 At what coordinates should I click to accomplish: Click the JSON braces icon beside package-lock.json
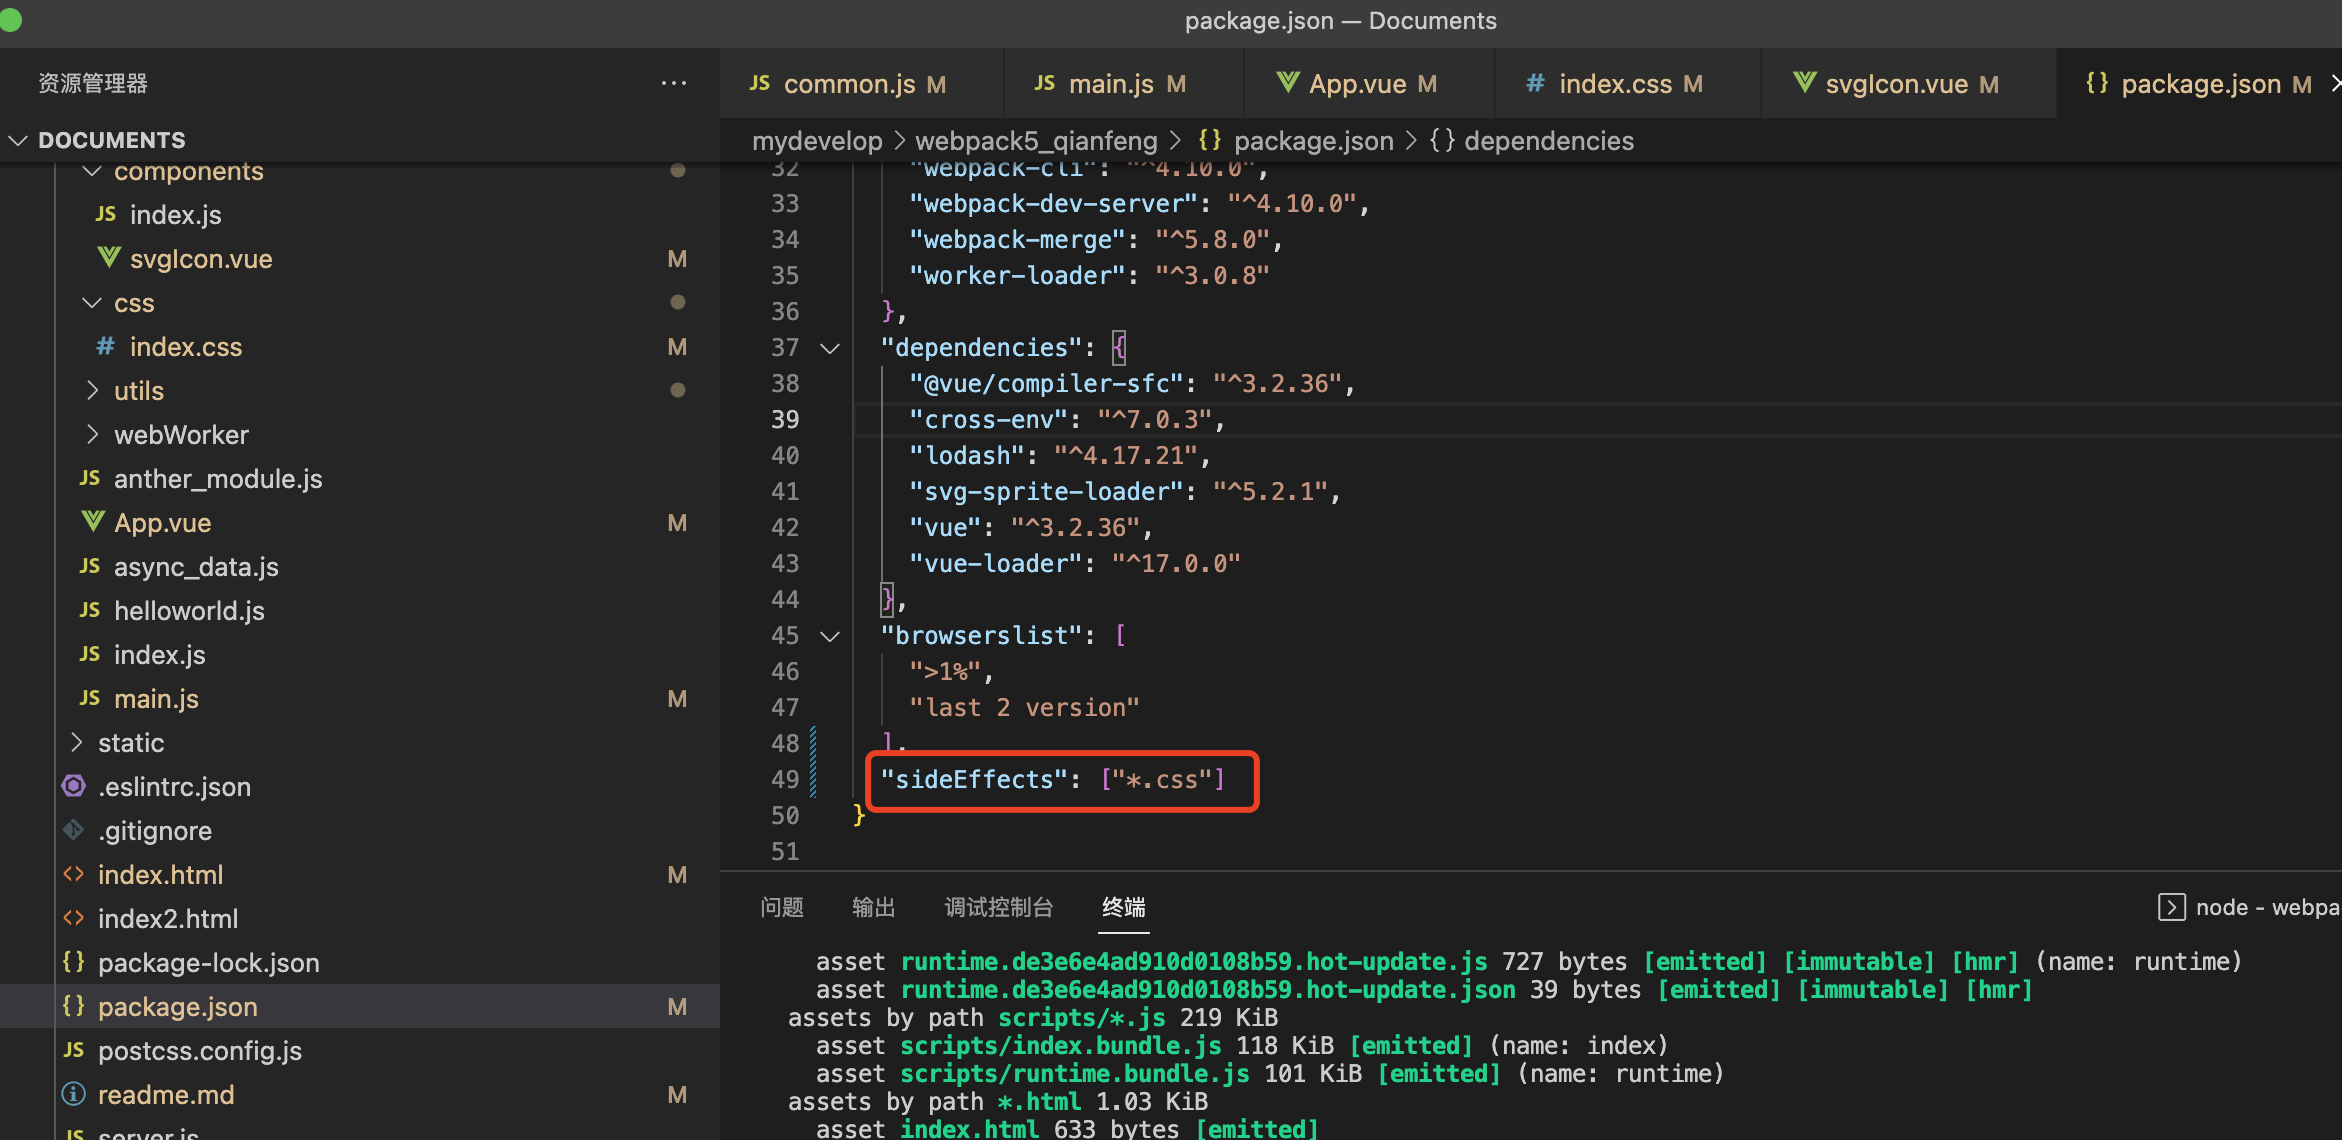click(x=74, y=962)
